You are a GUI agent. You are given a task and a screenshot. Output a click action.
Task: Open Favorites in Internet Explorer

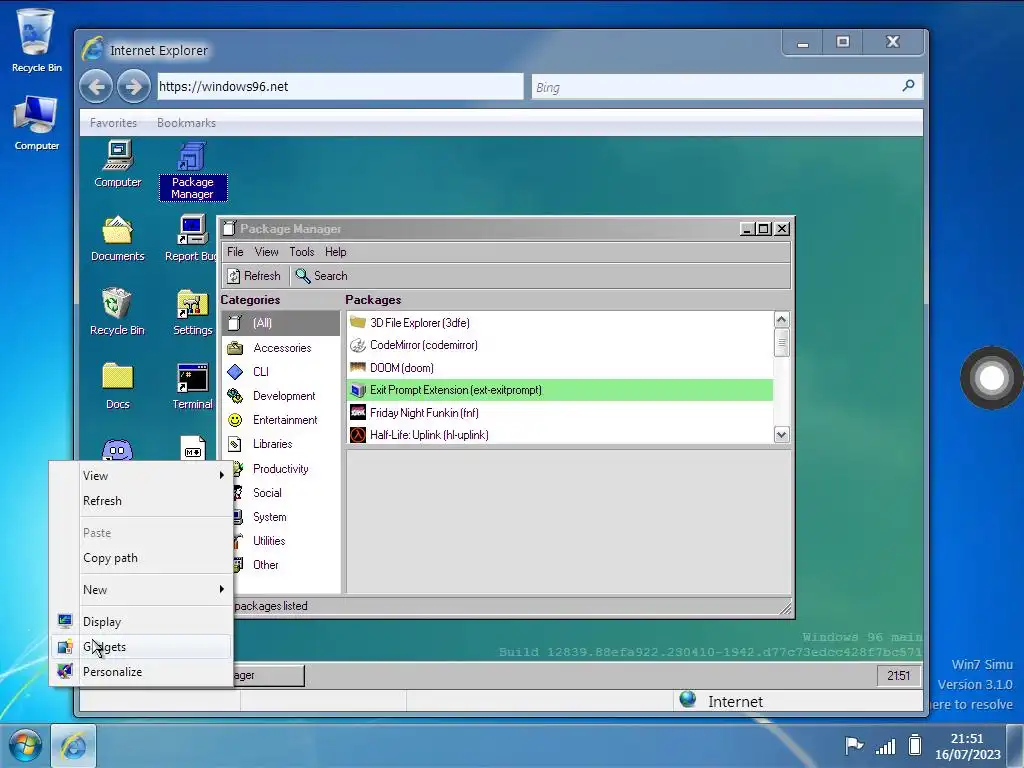click(x=113, y=123)
